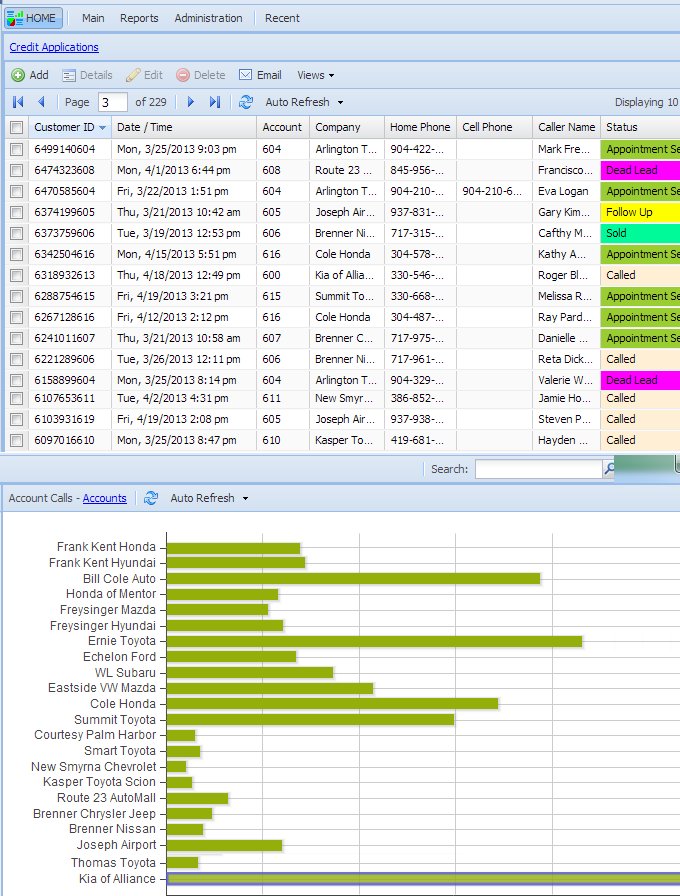Click account number 611 cell
This screenshot has height=896, width=680.
271,398
